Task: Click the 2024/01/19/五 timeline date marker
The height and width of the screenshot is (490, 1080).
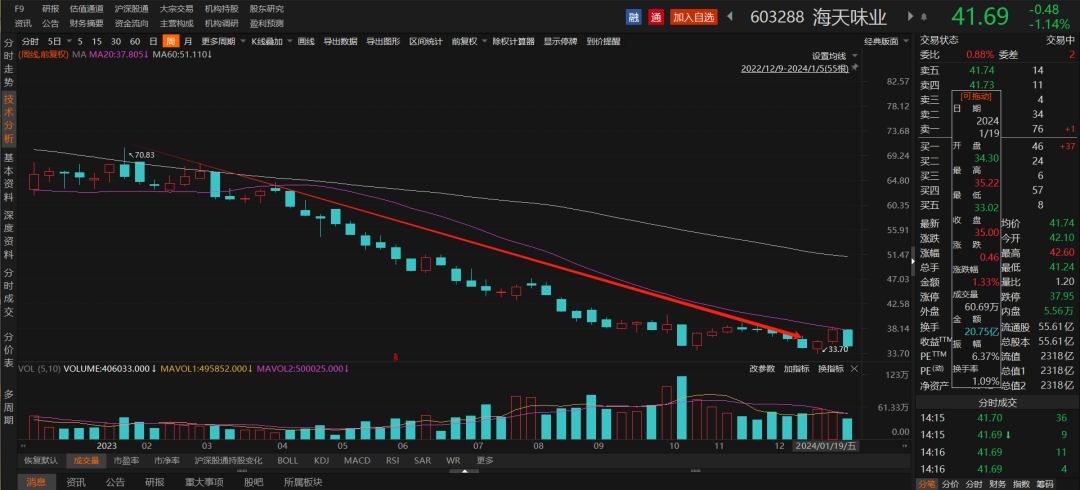Action: click(826, 446)
